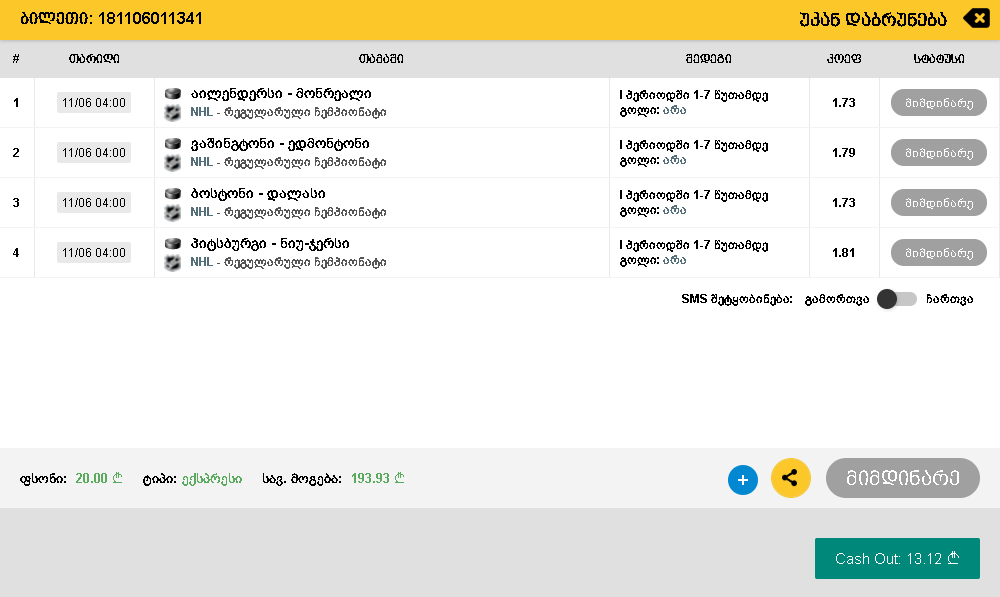
Task: Share ticket with yellow share icon
Action: (x=791, y=478)
